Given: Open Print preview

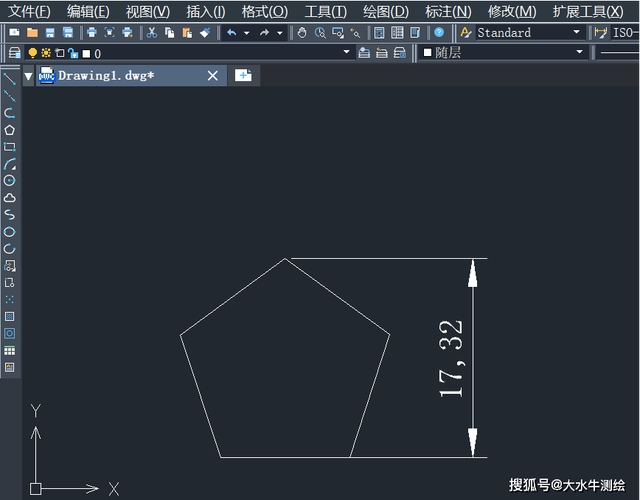Looking at the screenshot, I should click(109, 32).
